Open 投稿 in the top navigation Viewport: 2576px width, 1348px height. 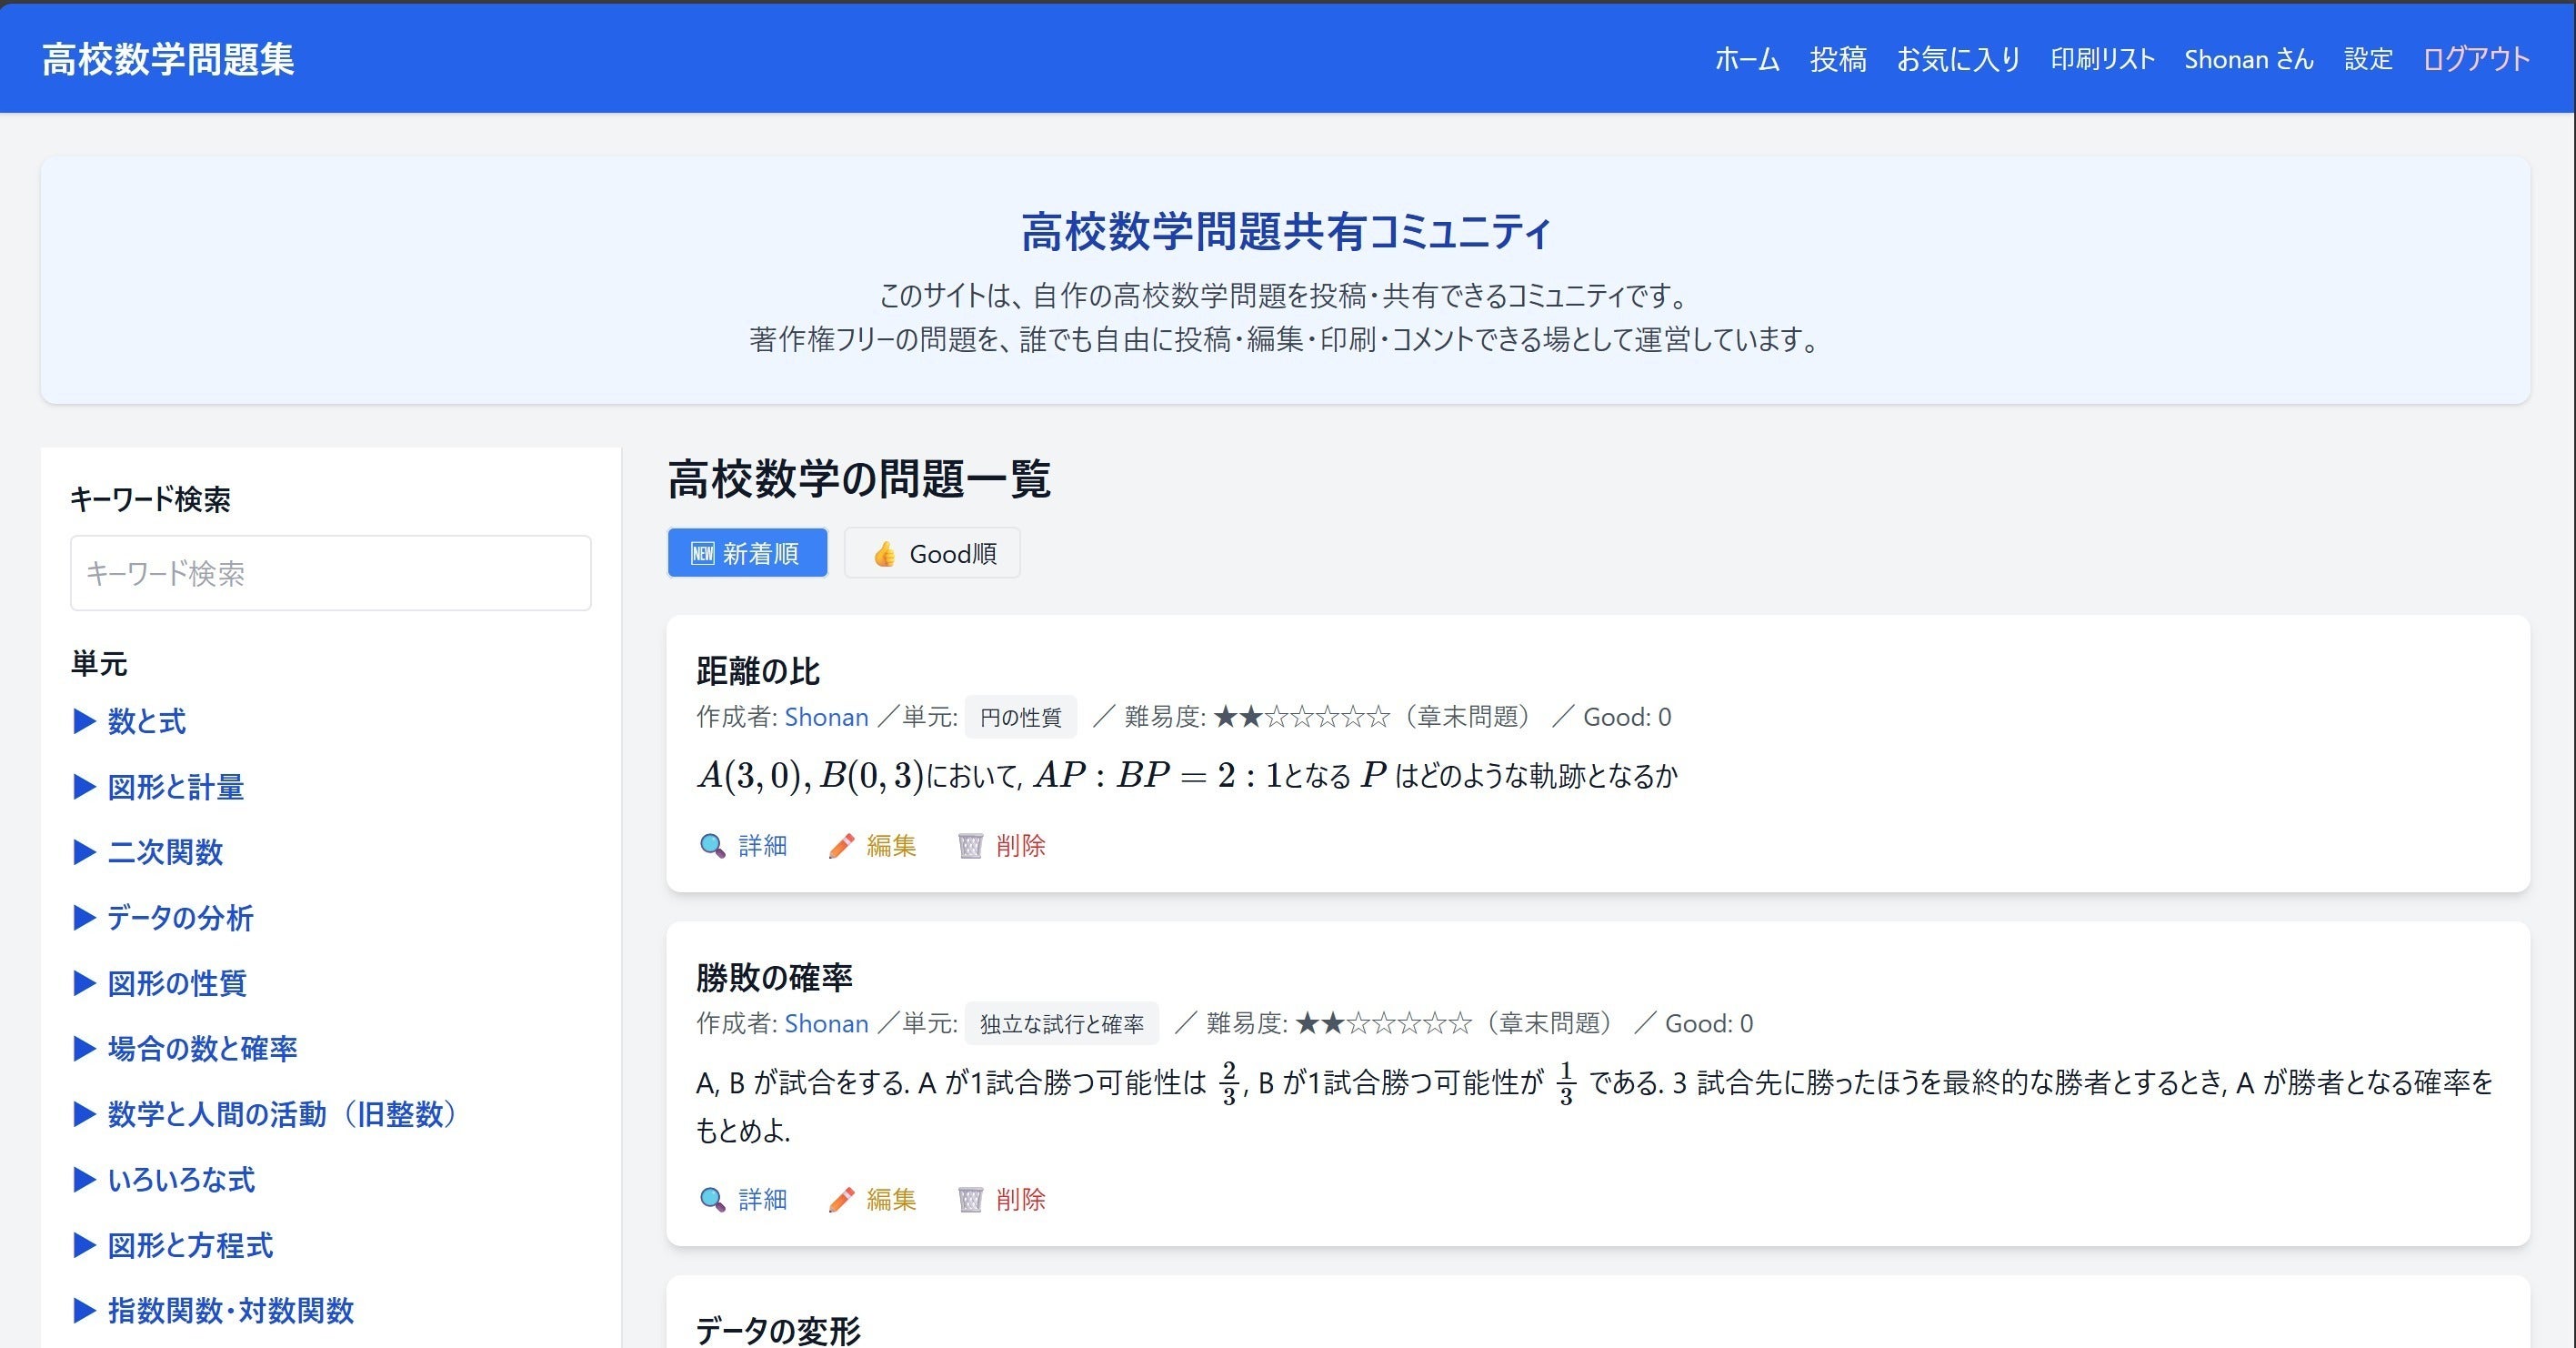(x=1837, y=59)
